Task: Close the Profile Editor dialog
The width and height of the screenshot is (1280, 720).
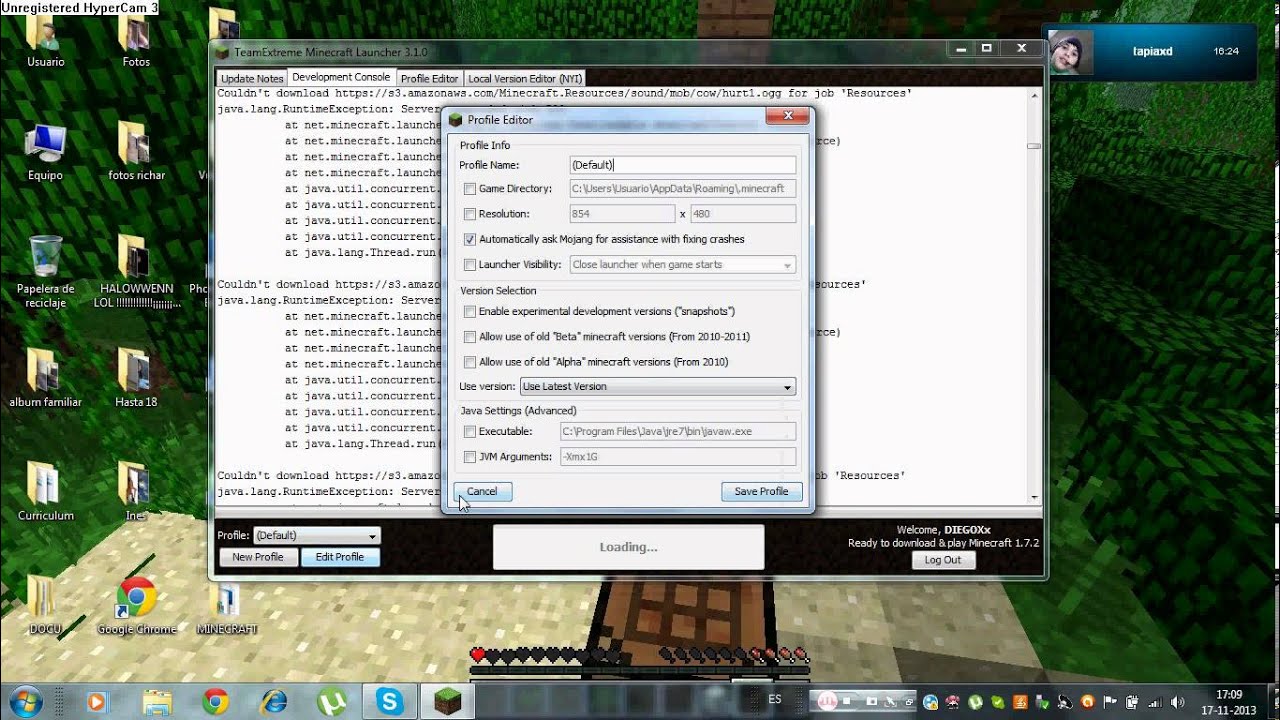Action: (788, 117)
